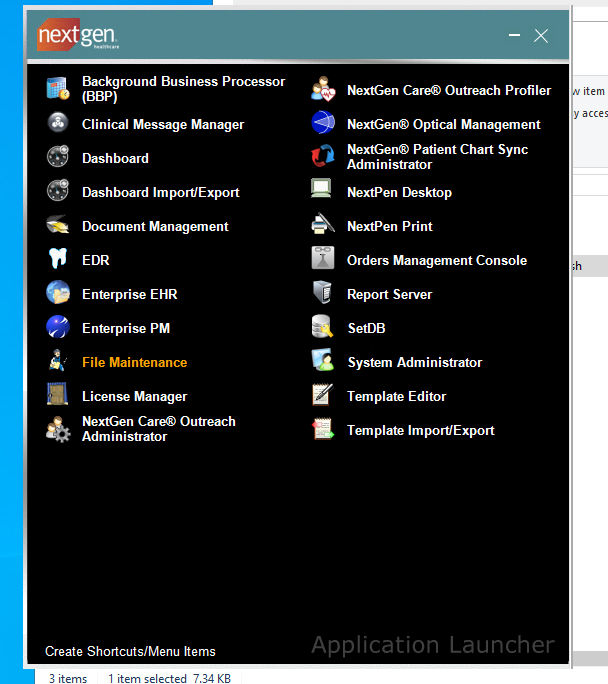Click the NextGen Optical Management icon
Viewport: 608px width, 684px height.
[x=322, y=124]
